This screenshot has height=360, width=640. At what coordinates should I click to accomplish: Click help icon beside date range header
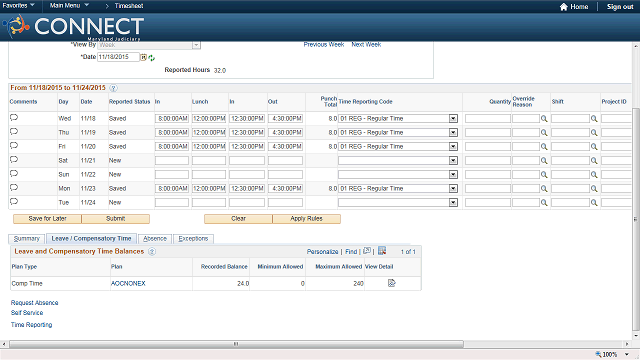[113, 88]
